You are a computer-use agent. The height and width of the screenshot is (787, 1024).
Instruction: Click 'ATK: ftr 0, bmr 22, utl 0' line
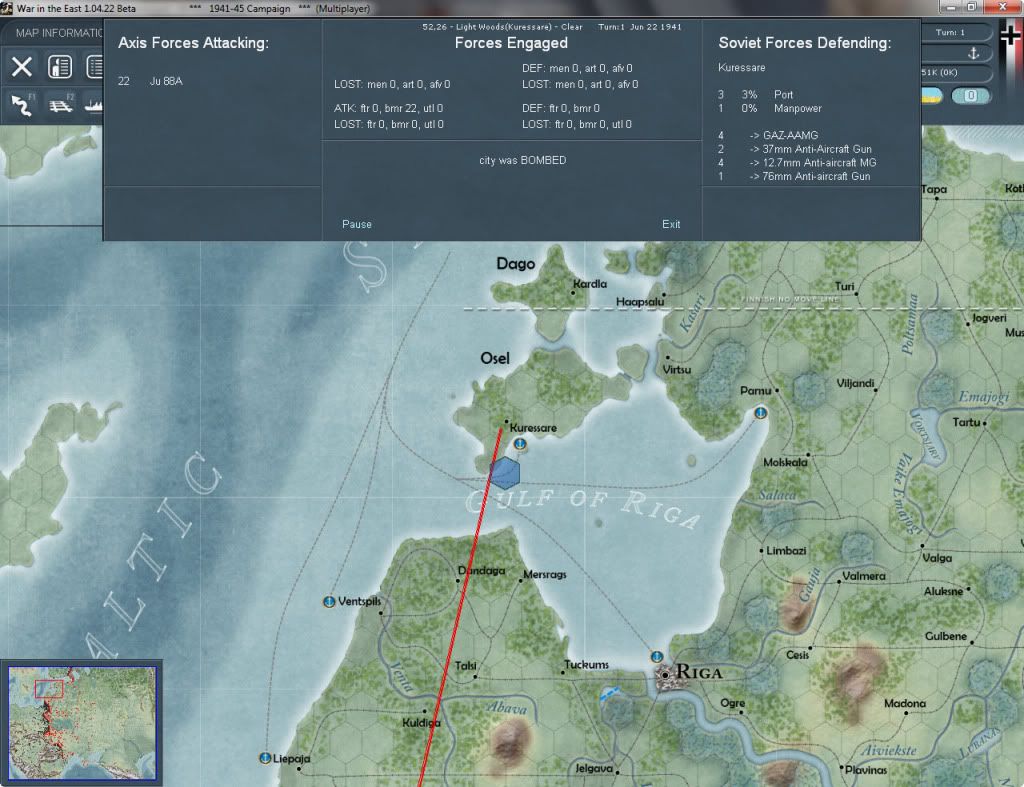click(x=389, y=108)
